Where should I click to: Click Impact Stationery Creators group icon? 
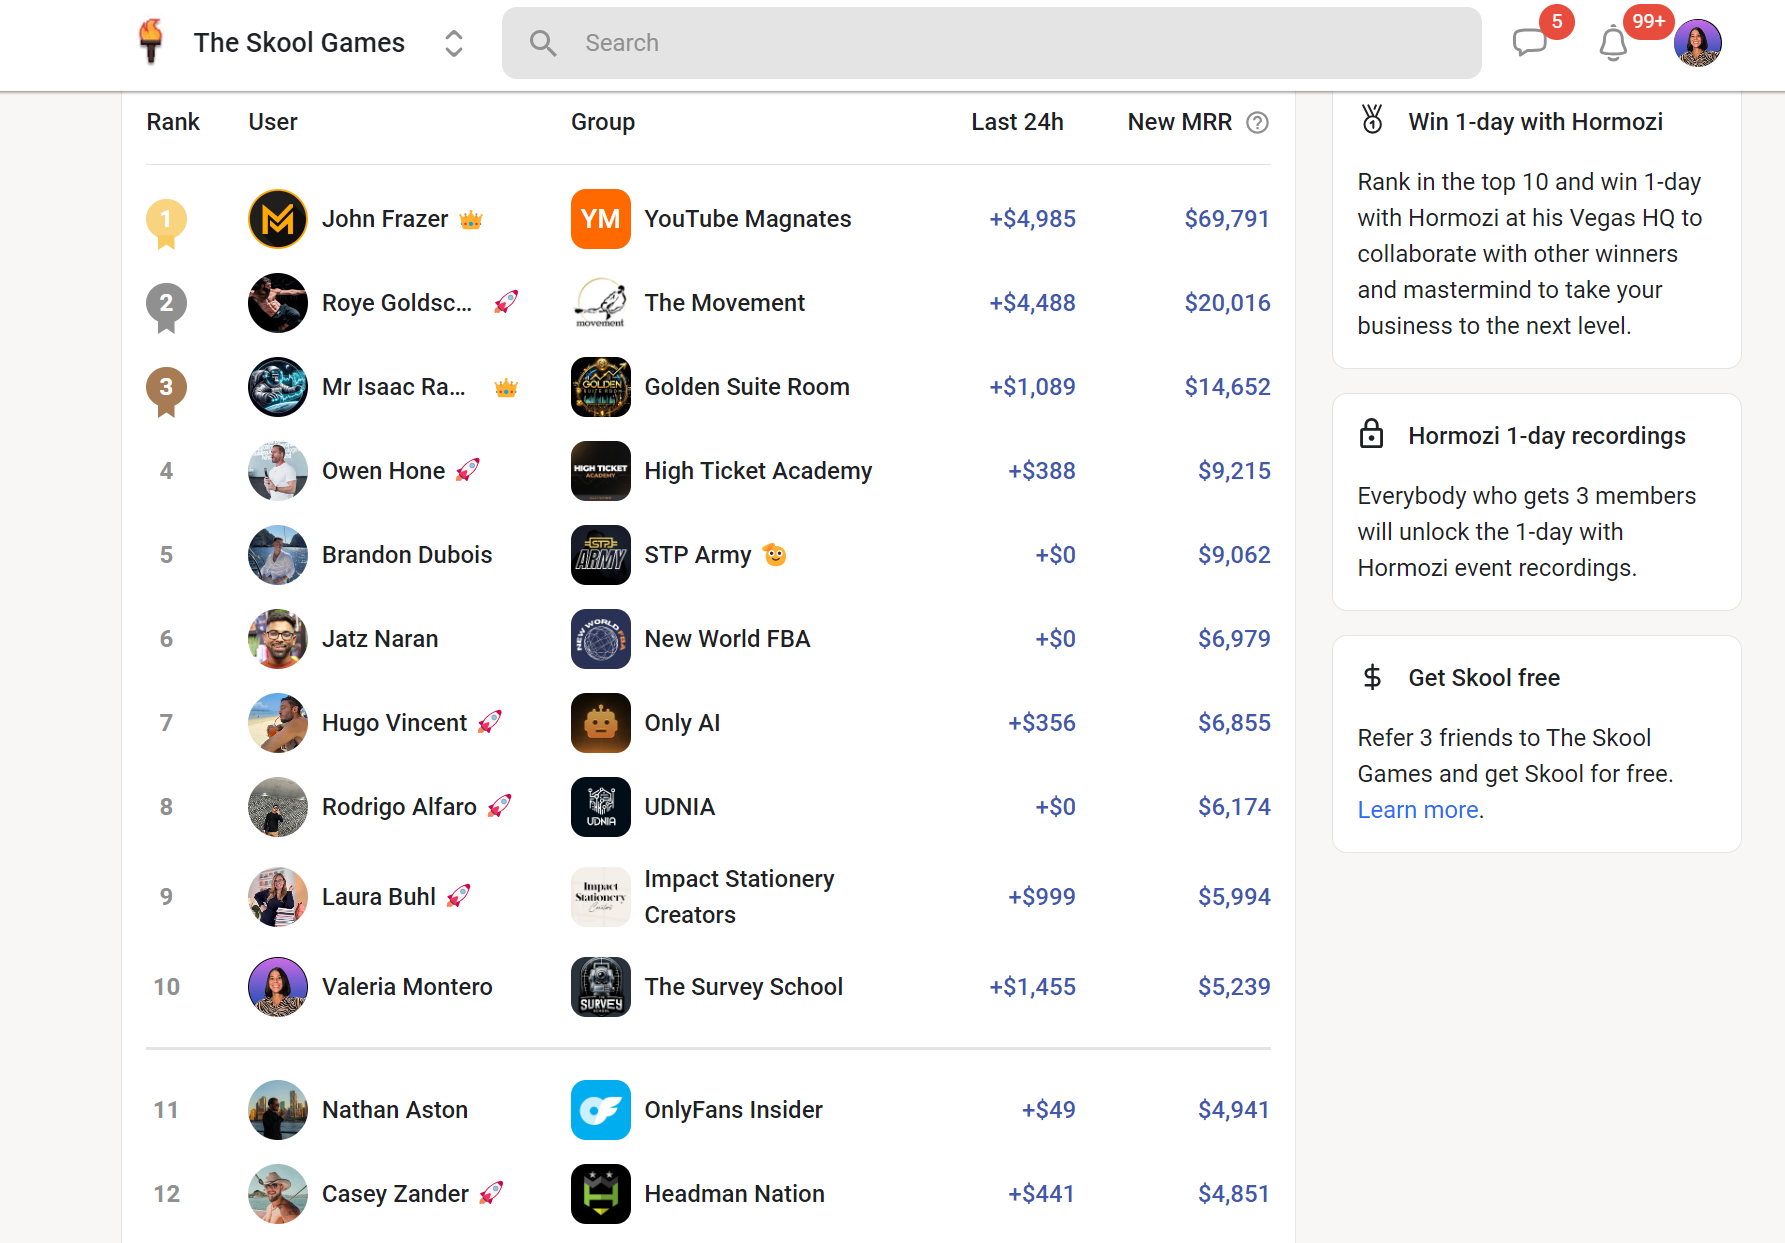click(x=601, y=897)
